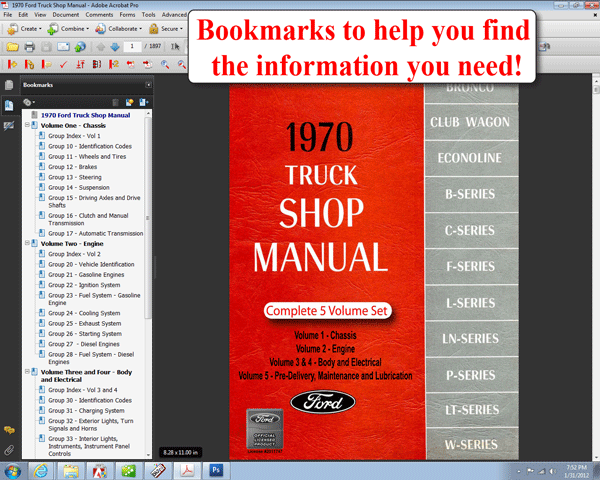600x480 pixels.
Task: Click the first magnifier search icon
Action: [x=165, y=64]
